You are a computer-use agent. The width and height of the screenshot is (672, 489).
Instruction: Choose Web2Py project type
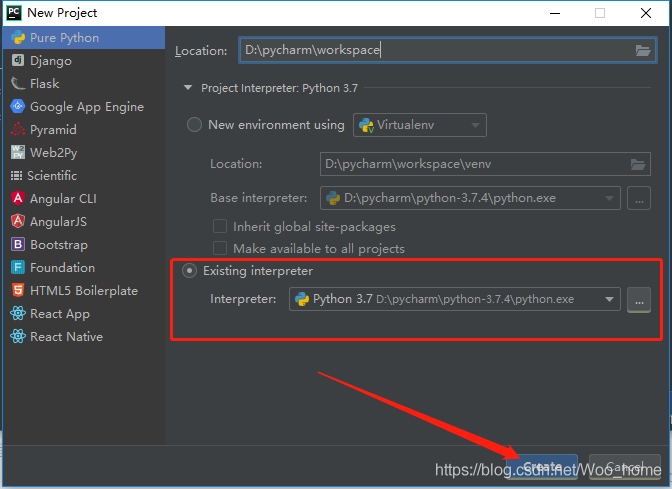tap(84, 153)
